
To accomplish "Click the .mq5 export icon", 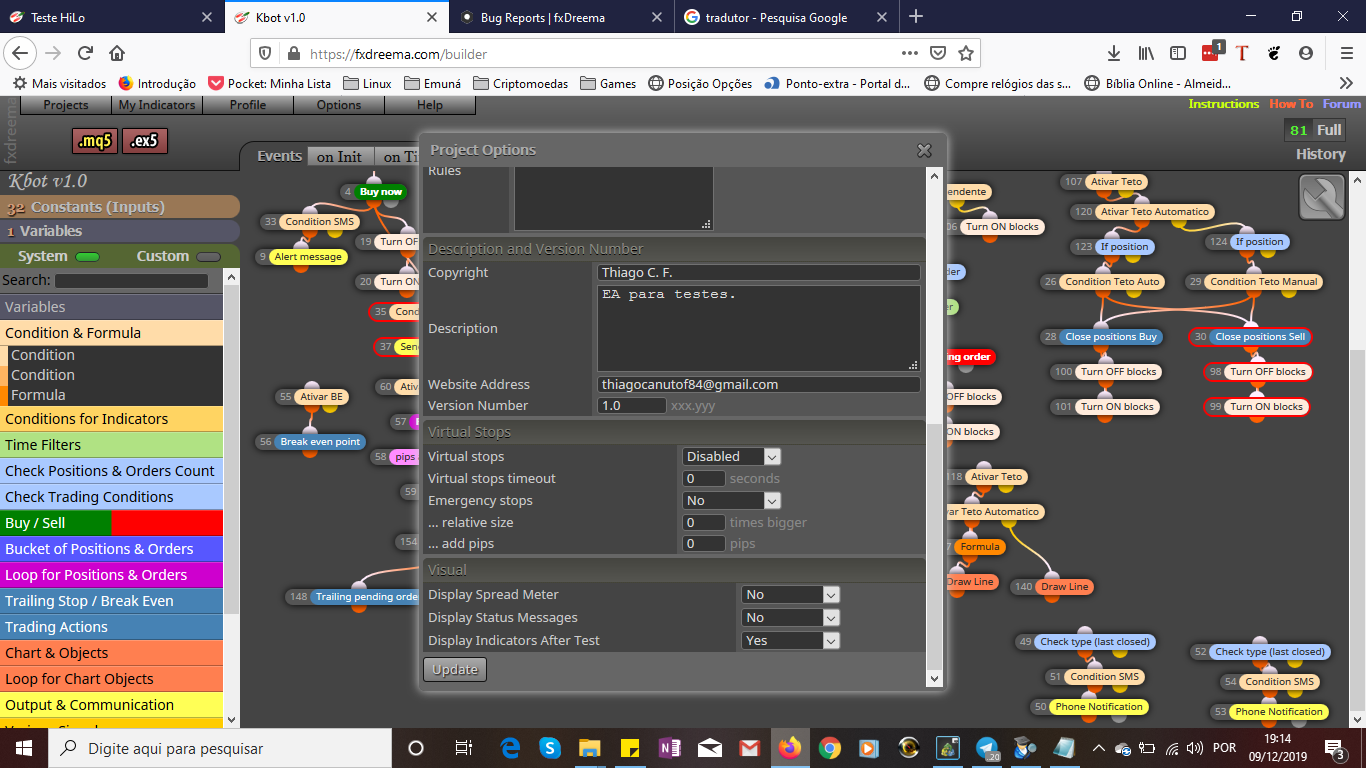I will [x=95, y=141].
